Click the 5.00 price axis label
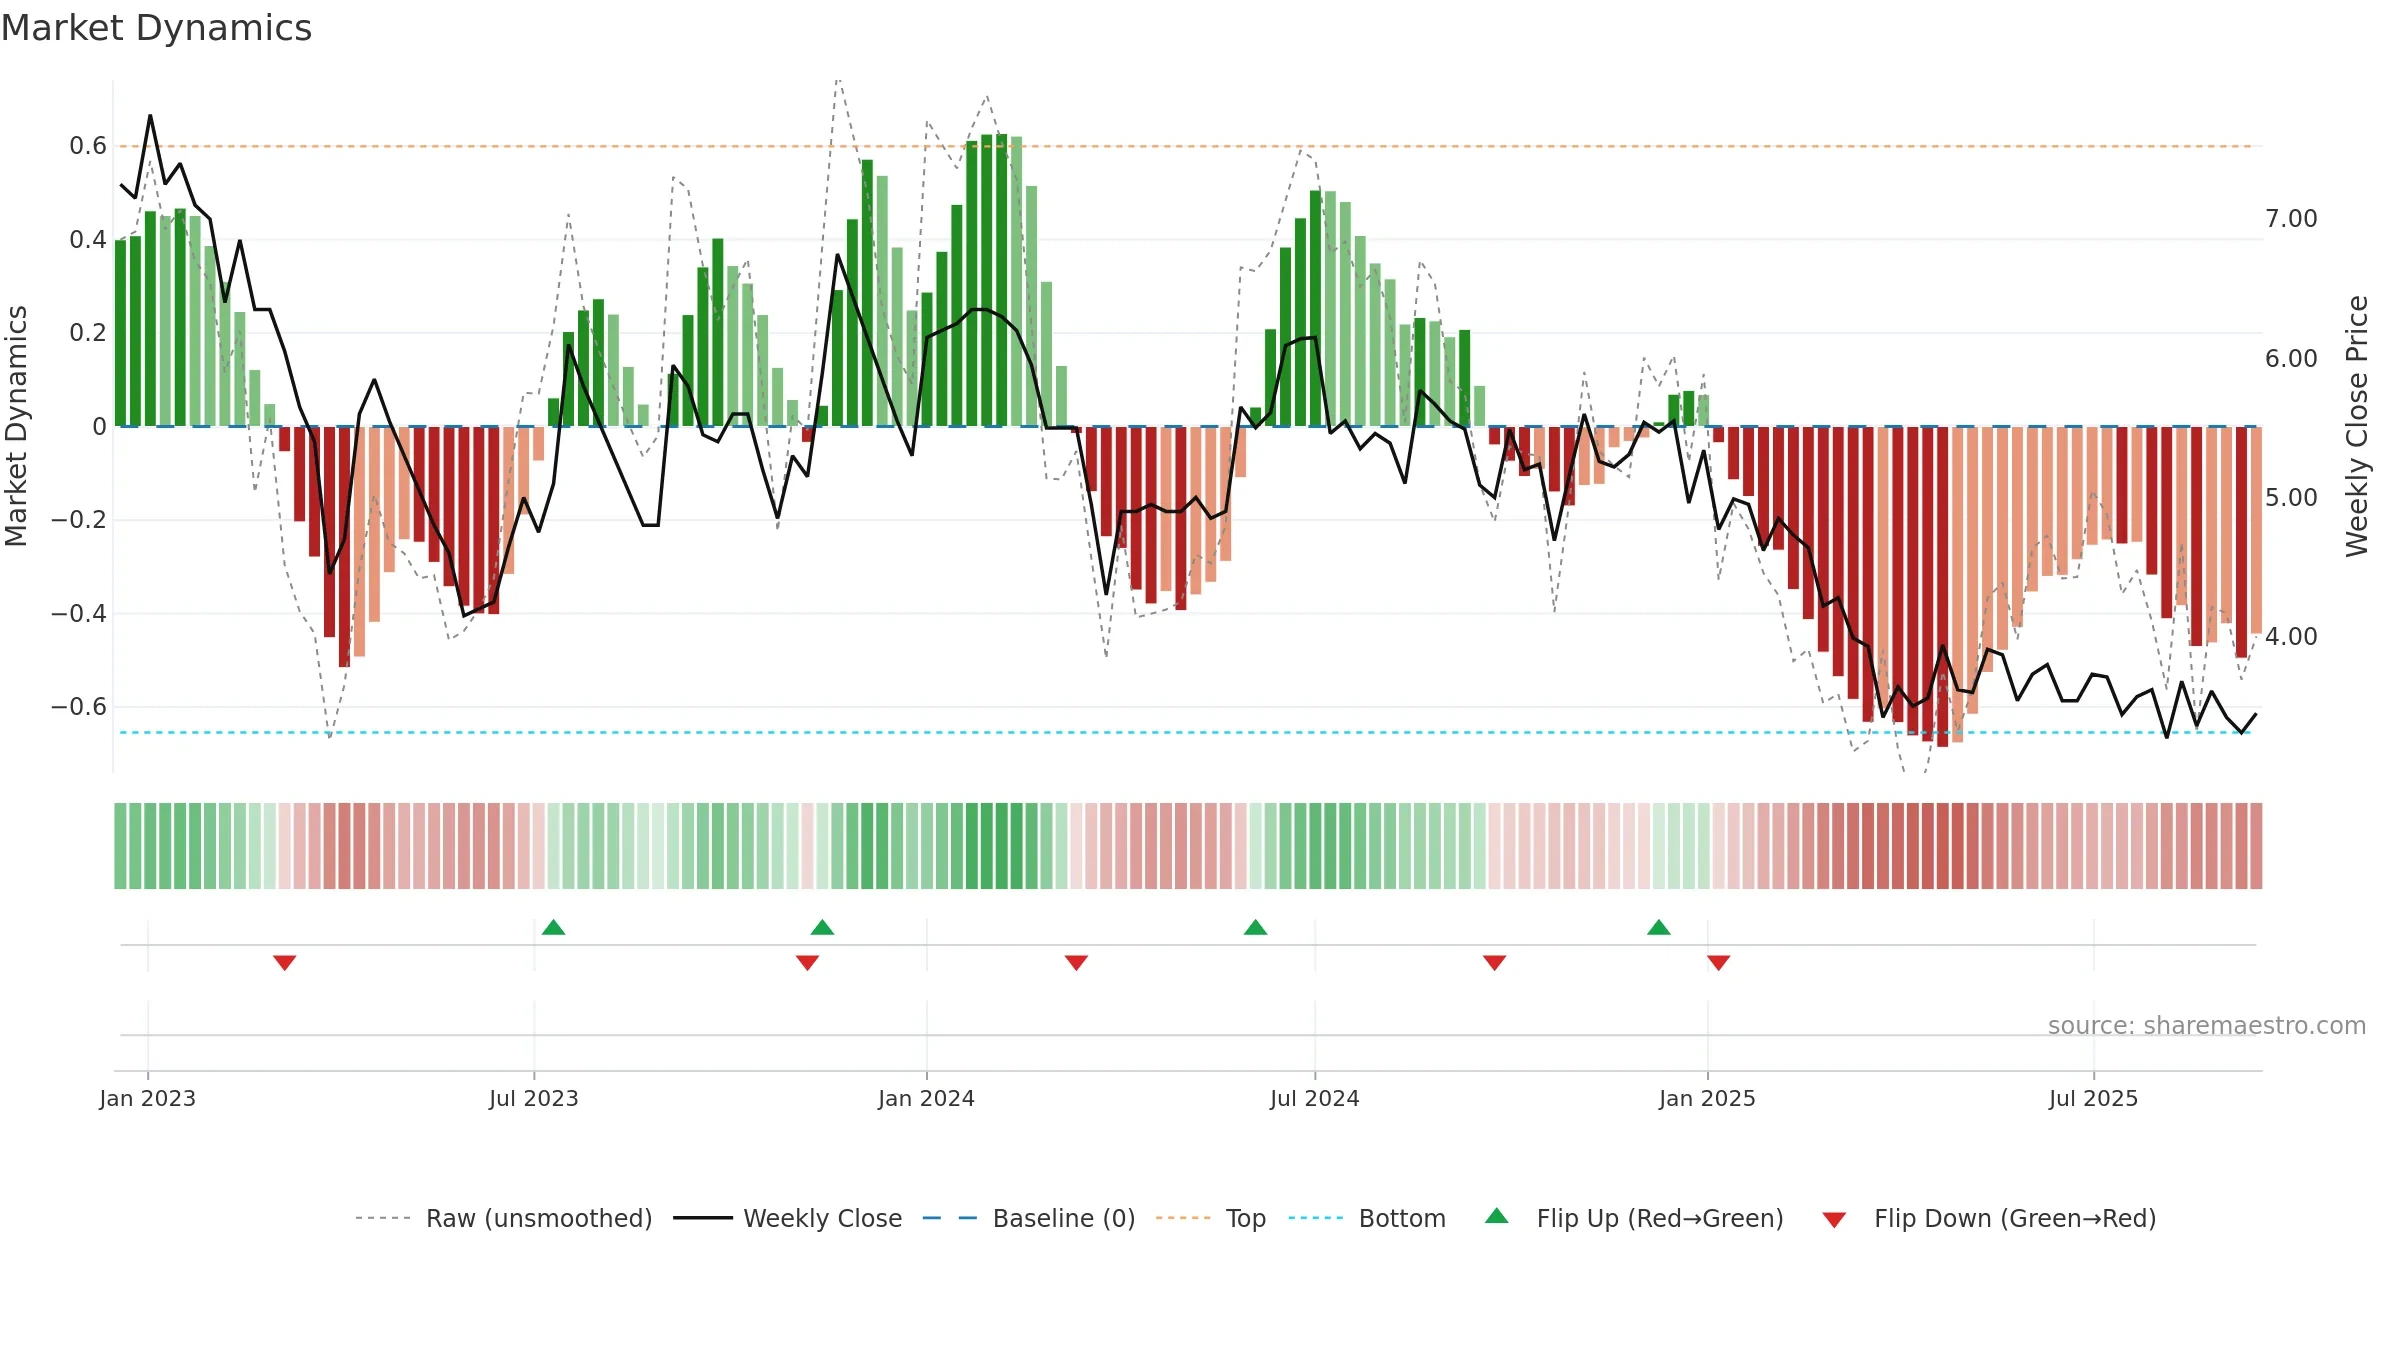 click(2291, 498)
